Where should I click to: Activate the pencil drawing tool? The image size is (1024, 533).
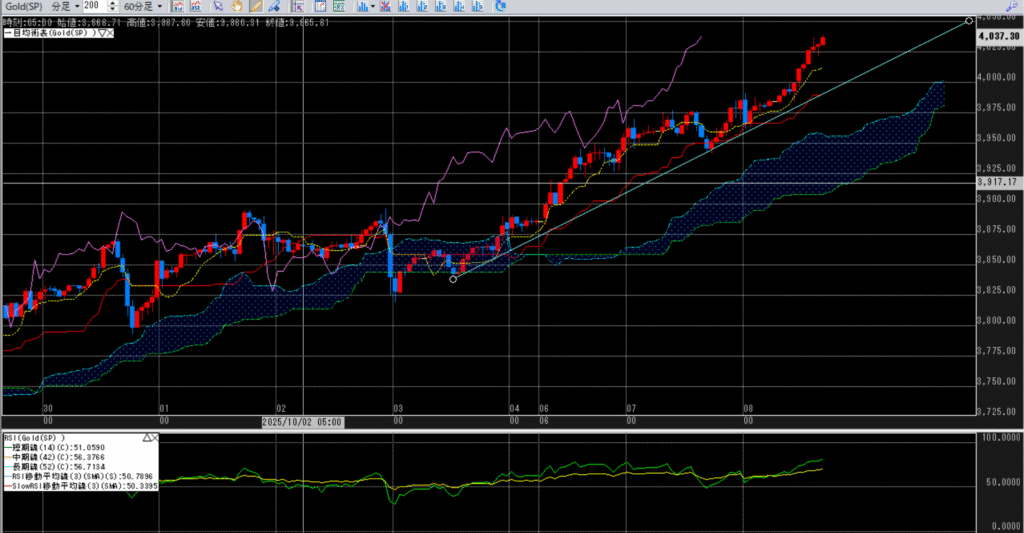click(256, 6)
